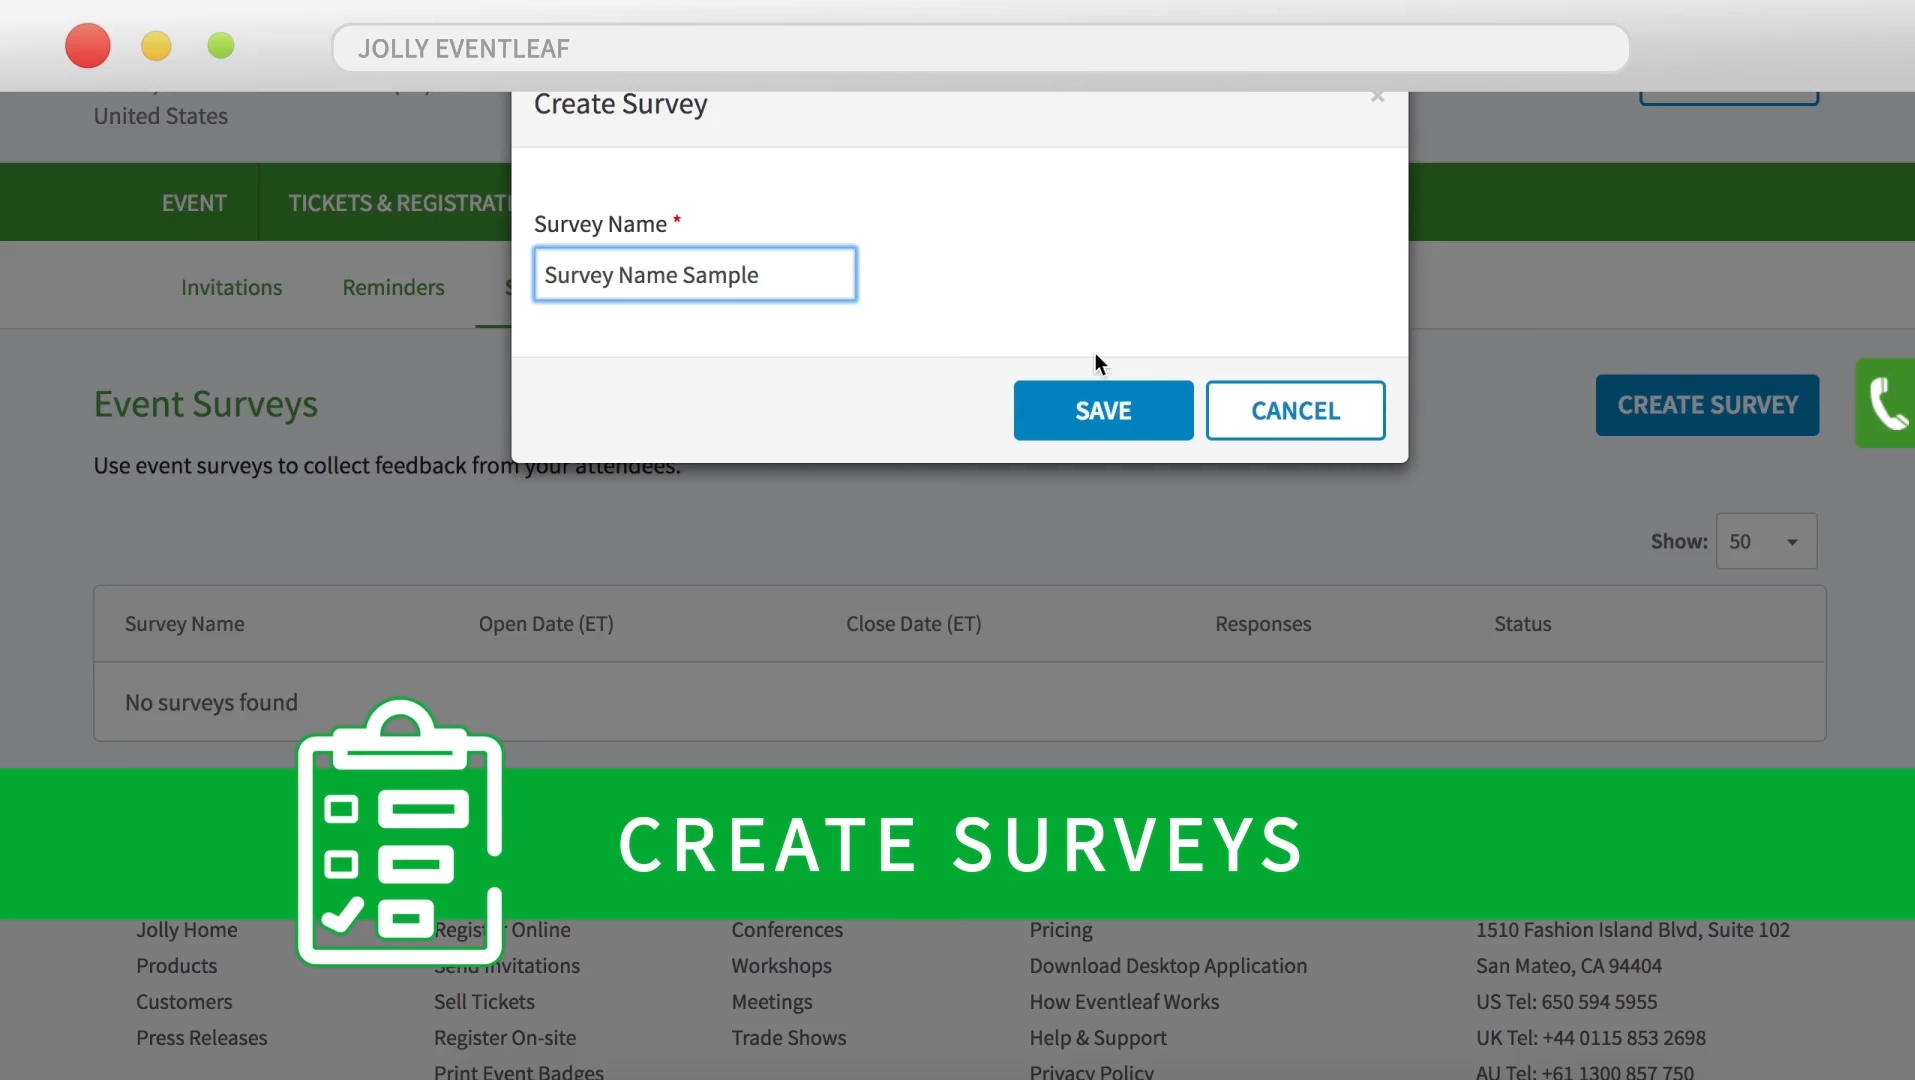Click the CREATE SURVEY button

[x=1705, y=404]
